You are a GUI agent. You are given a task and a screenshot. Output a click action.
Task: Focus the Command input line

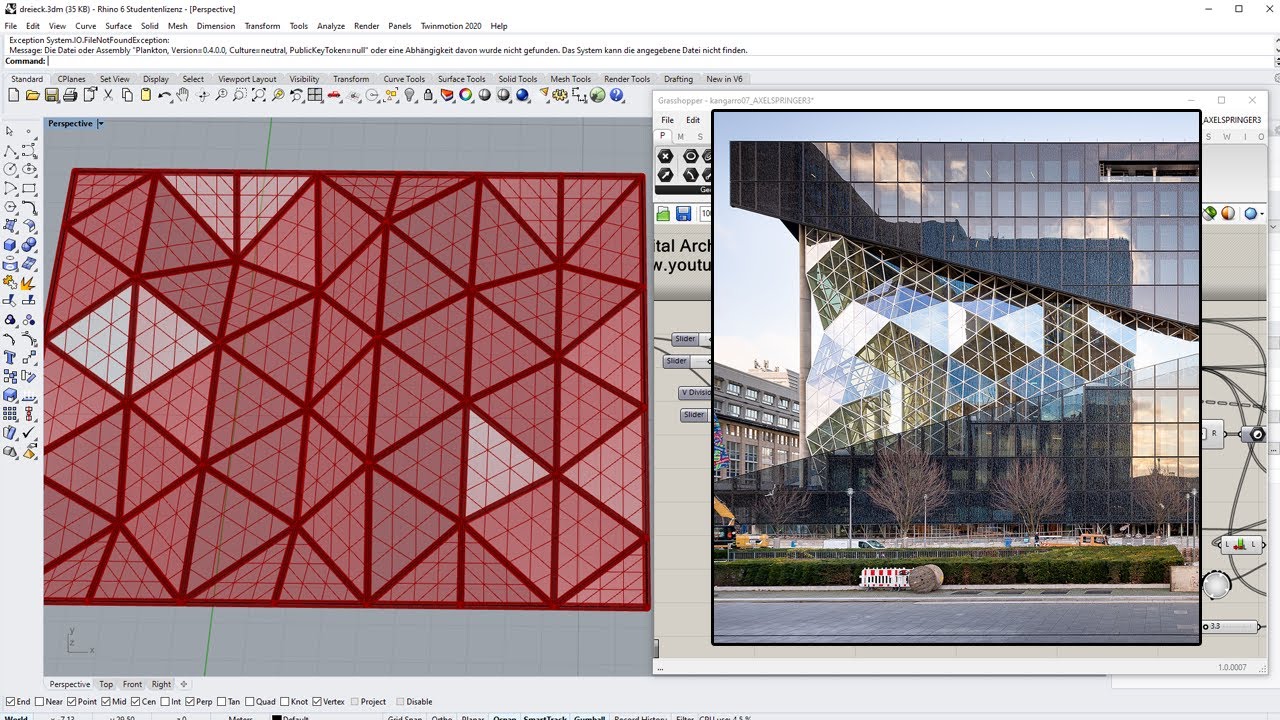640,61
